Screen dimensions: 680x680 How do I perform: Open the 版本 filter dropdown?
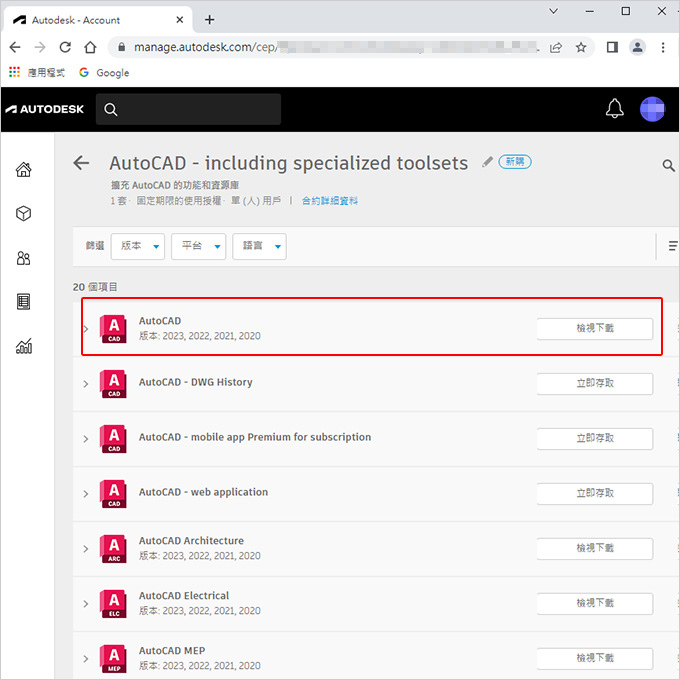[137, 246]
